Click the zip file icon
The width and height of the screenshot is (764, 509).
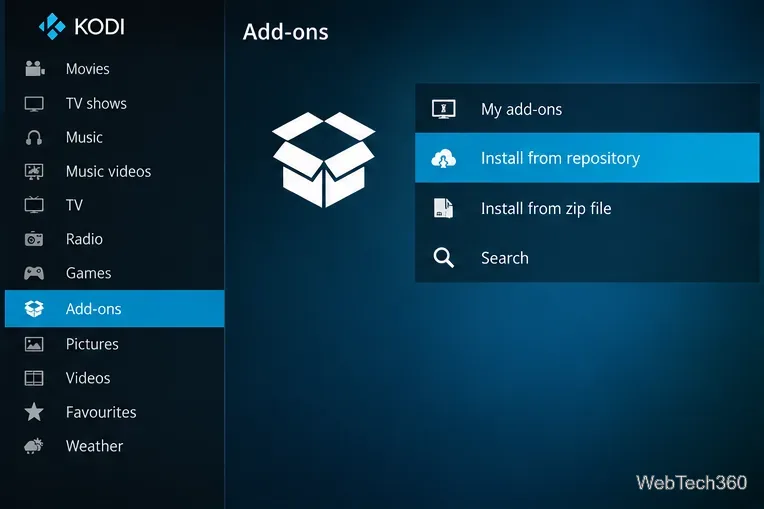tap(443, 208)
